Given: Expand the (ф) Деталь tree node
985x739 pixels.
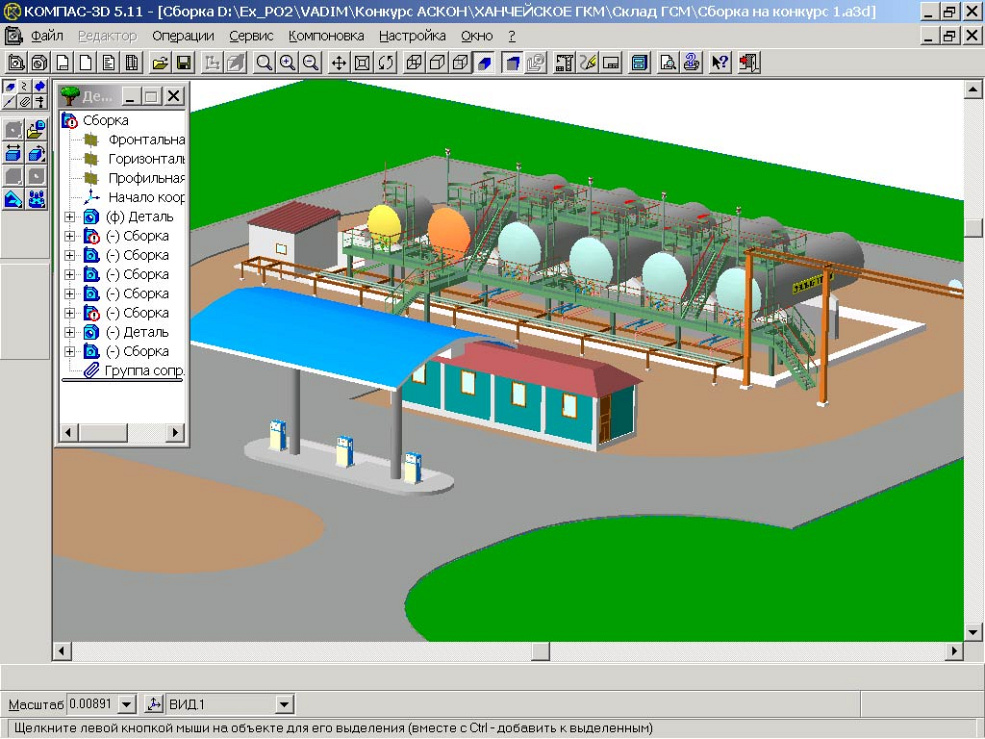Looking at the screenshot, I should (69, 217).
